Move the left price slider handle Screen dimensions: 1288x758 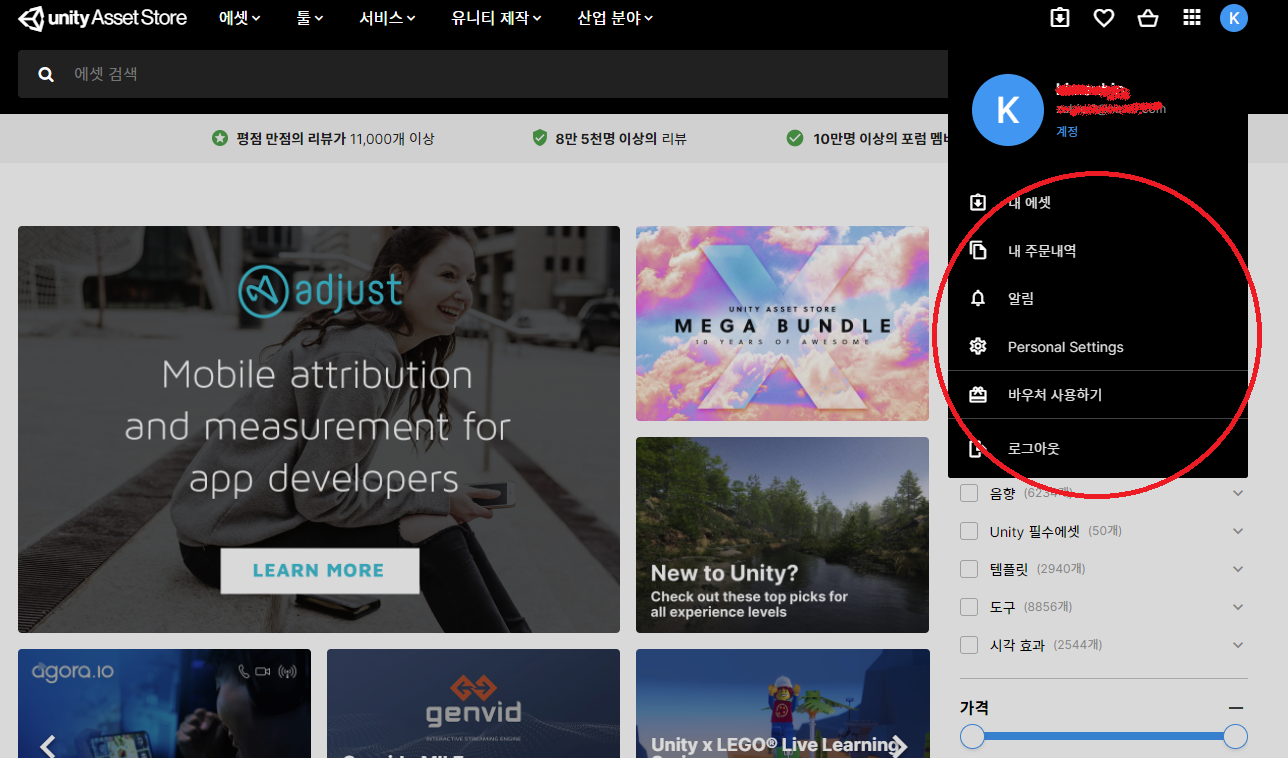coord(972,737)
